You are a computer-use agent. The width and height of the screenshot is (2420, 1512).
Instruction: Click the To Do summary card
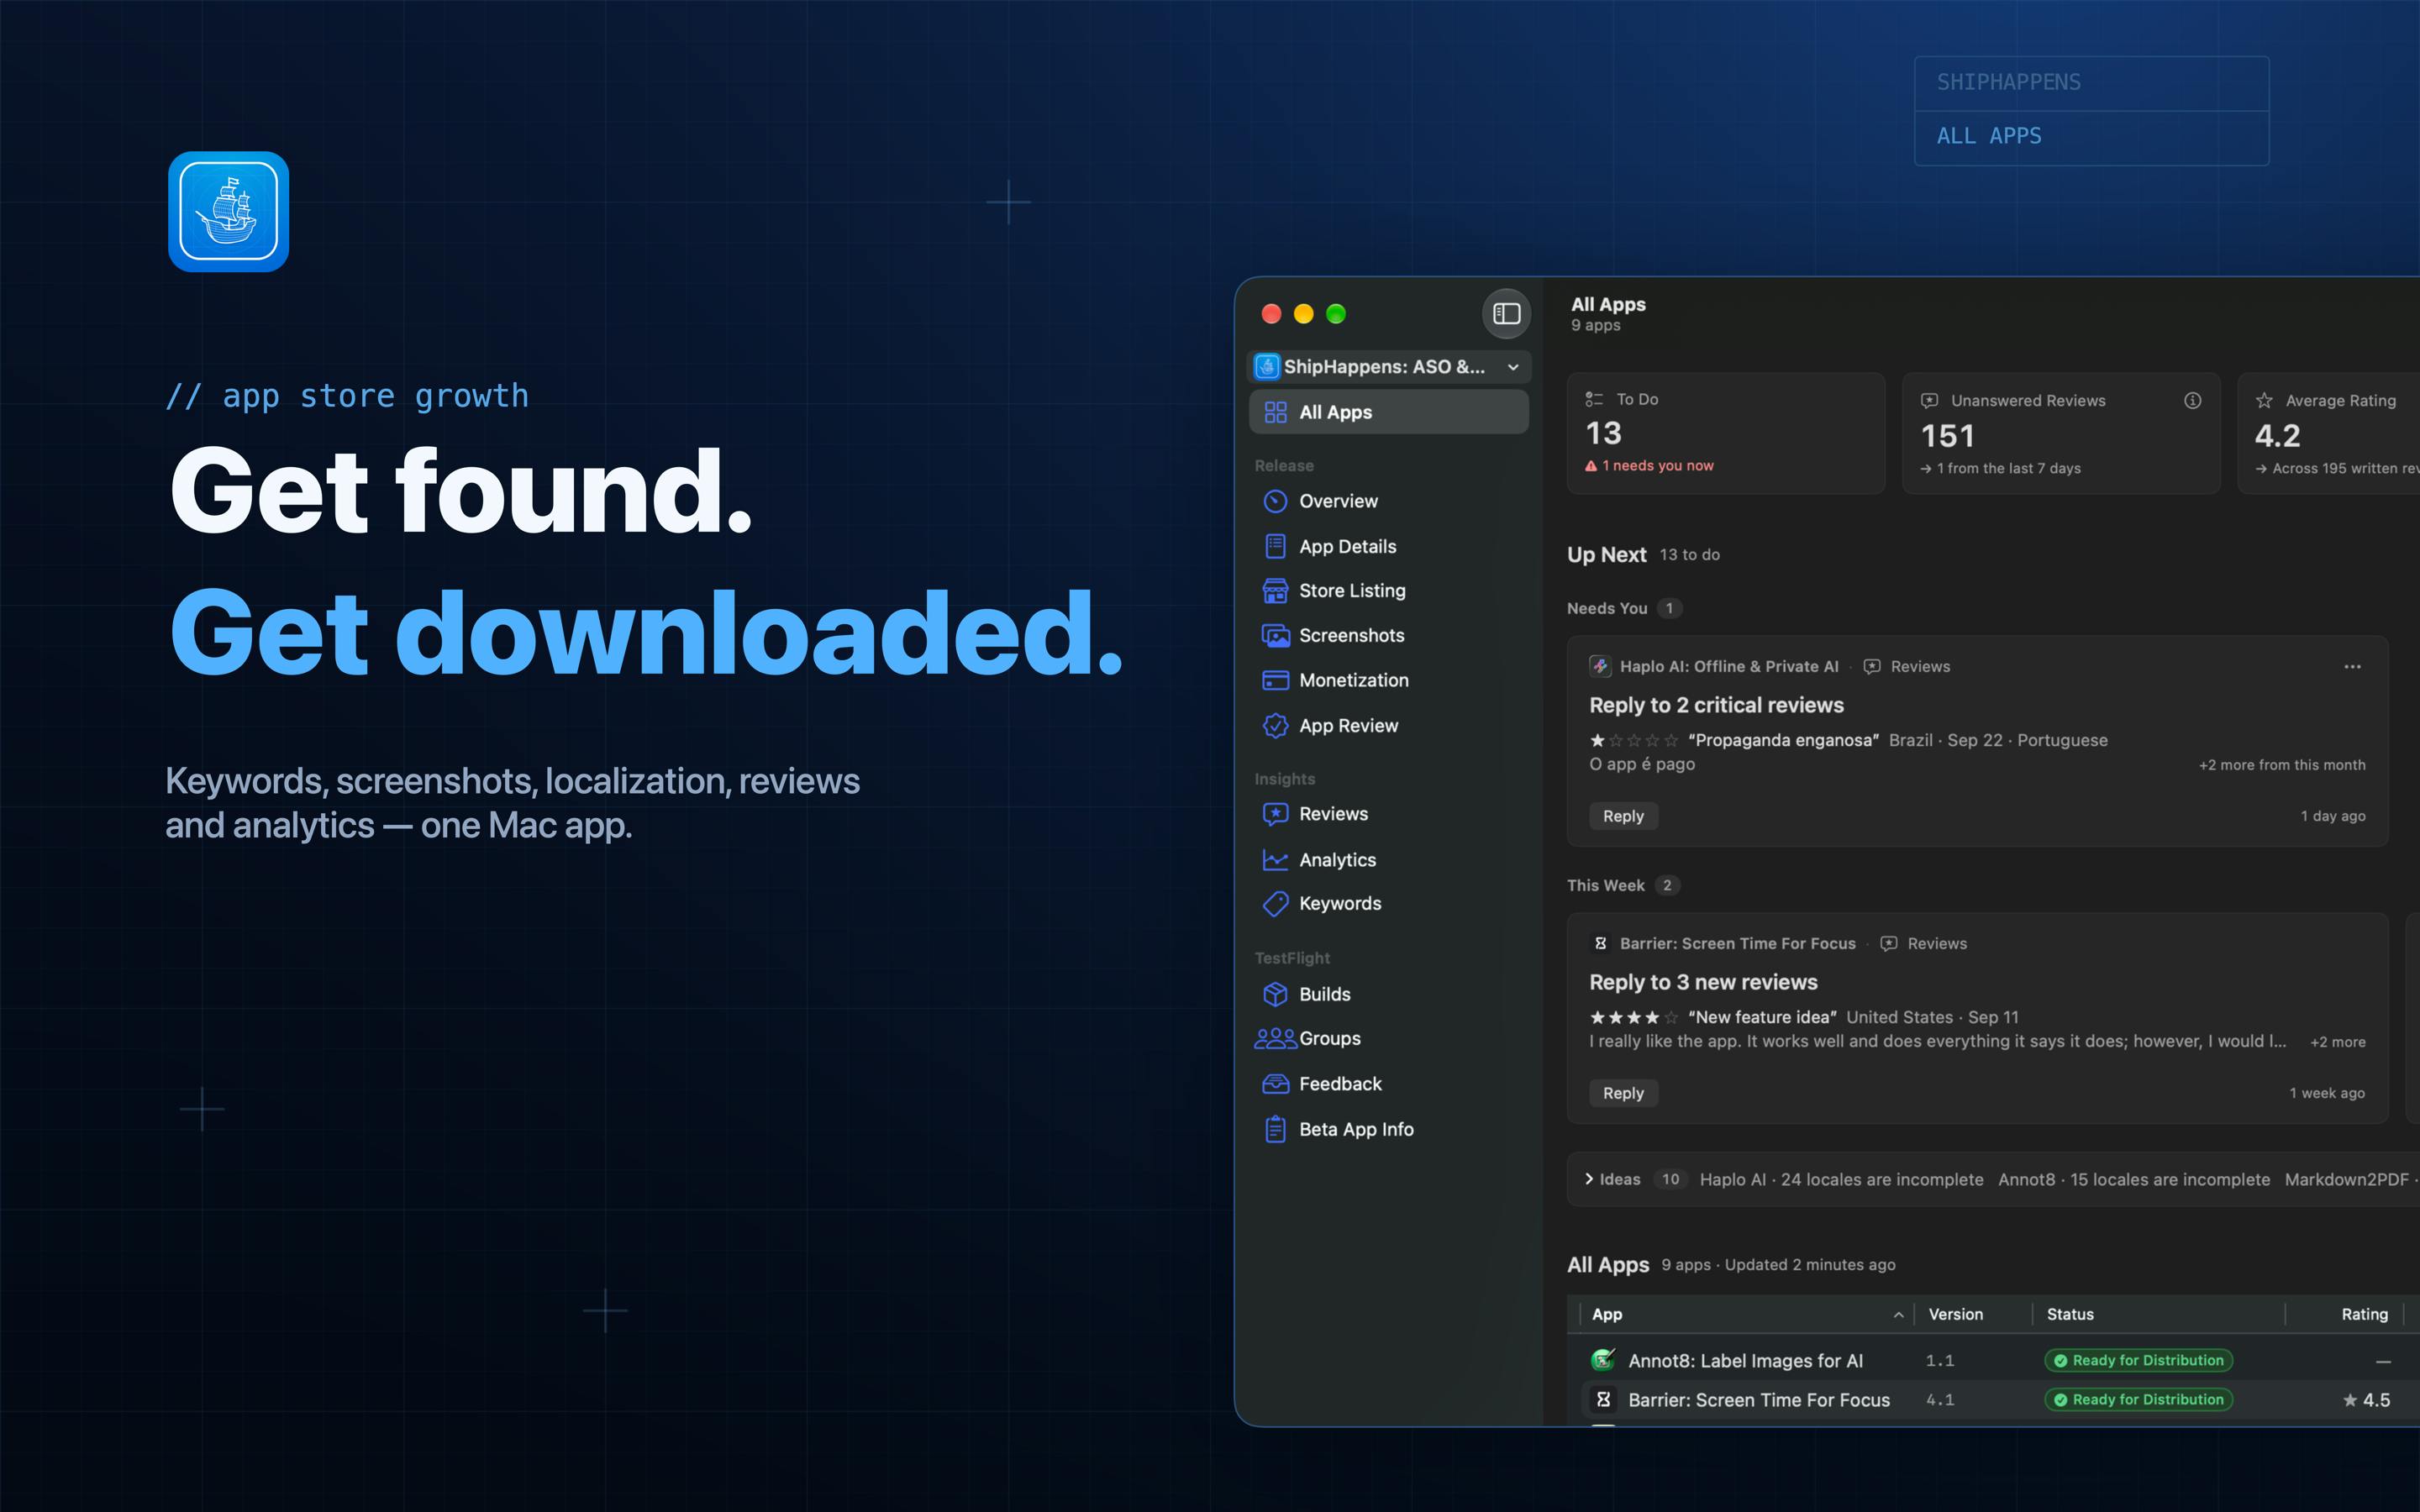pyautogui.click(x=1725, y=433)
